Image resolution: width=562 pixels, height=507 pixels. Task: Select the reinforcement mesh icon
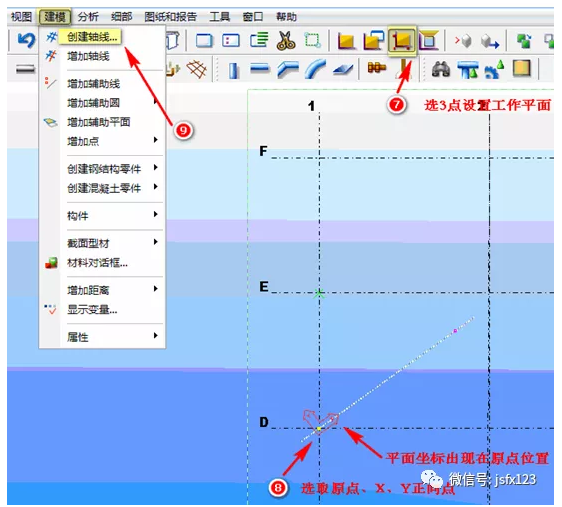[197, 68]
